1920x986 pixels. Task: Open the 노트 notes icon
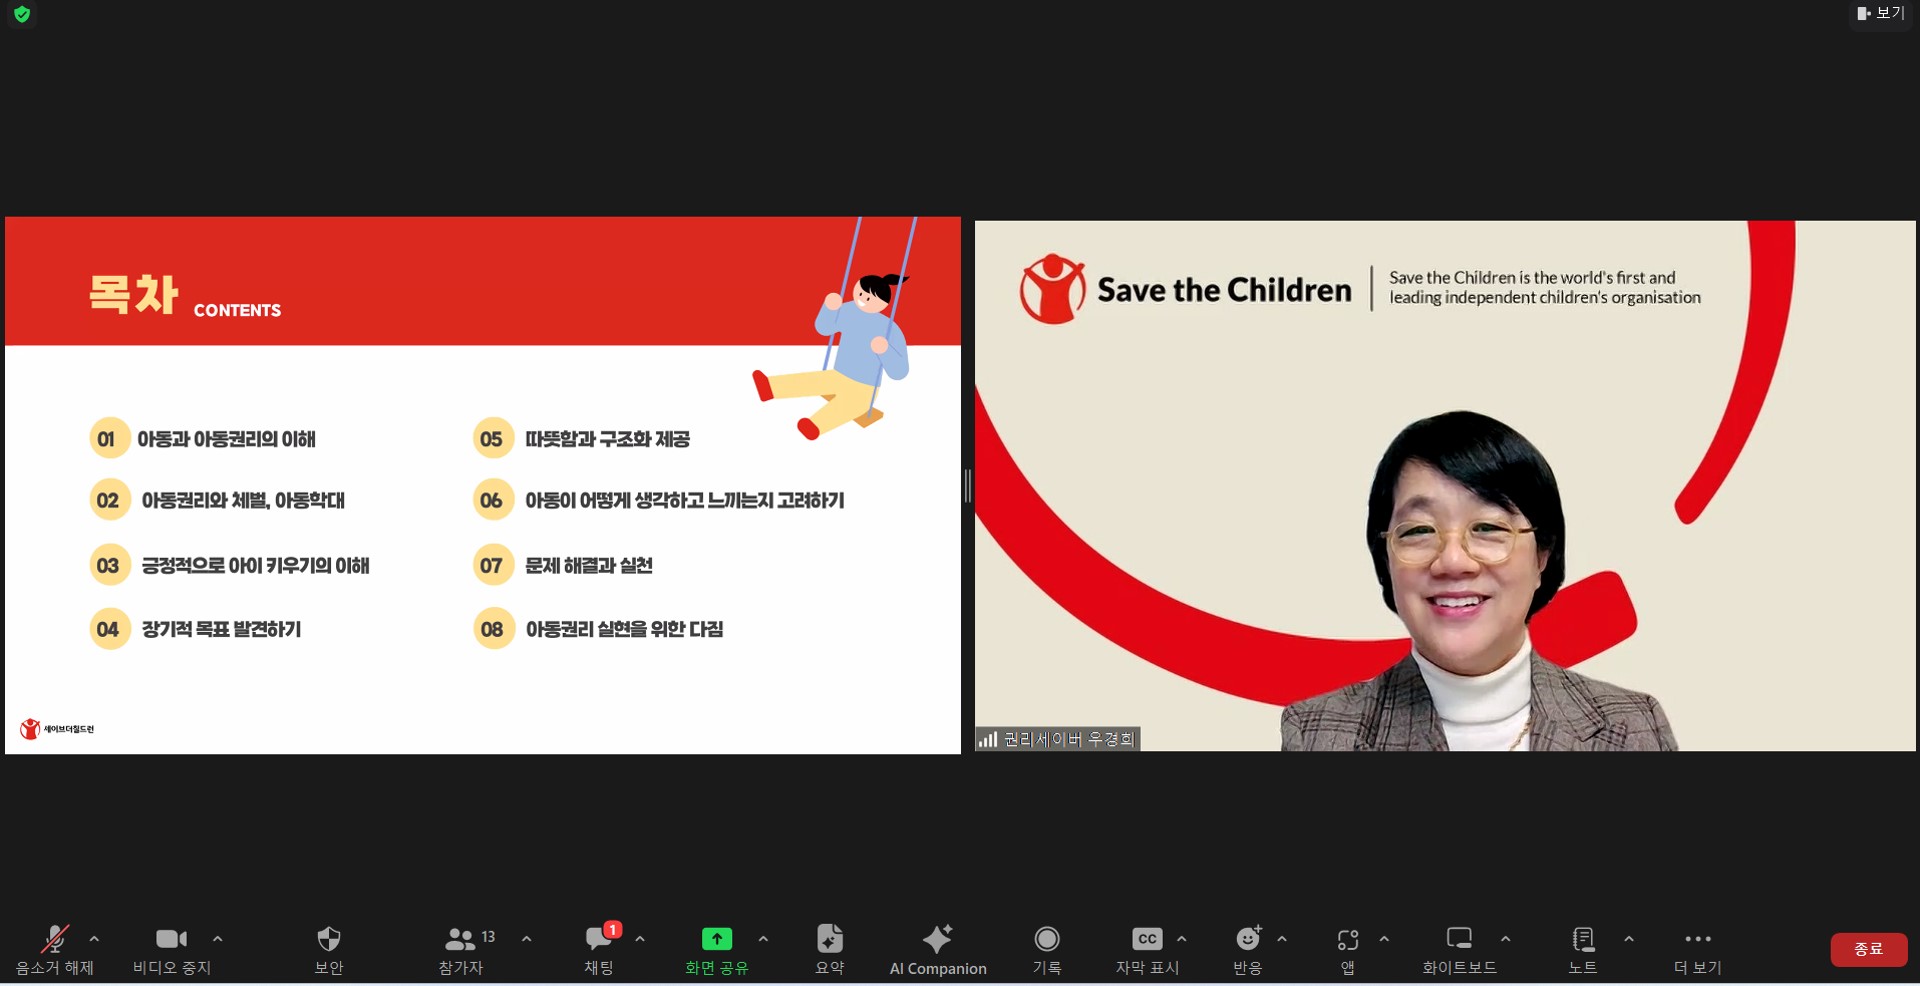[1583, 950]
